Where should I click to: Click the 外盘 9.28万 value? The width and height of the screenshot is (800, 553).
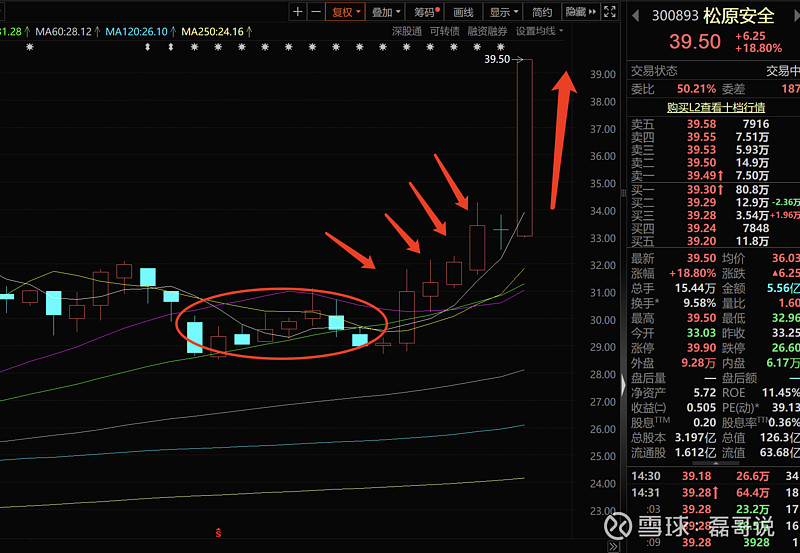tap(698, 363)
